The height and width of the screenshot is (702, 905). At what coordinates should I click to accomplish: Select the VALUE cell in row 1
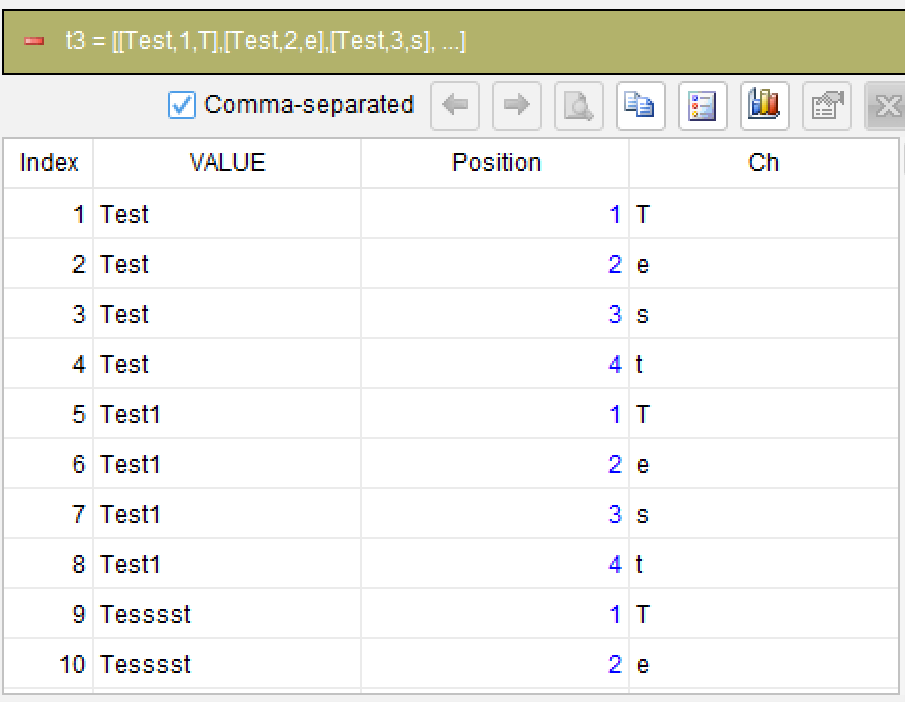tap(227, 214)
